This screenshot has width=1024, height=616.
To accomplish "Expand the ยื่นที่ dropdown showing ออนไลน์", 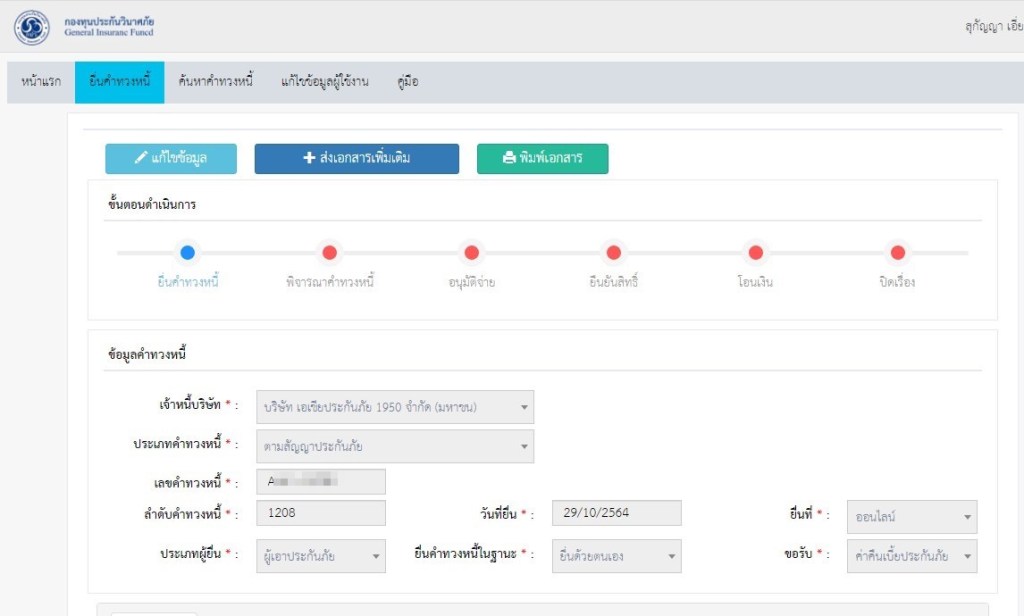I will [x=911, y=517].
